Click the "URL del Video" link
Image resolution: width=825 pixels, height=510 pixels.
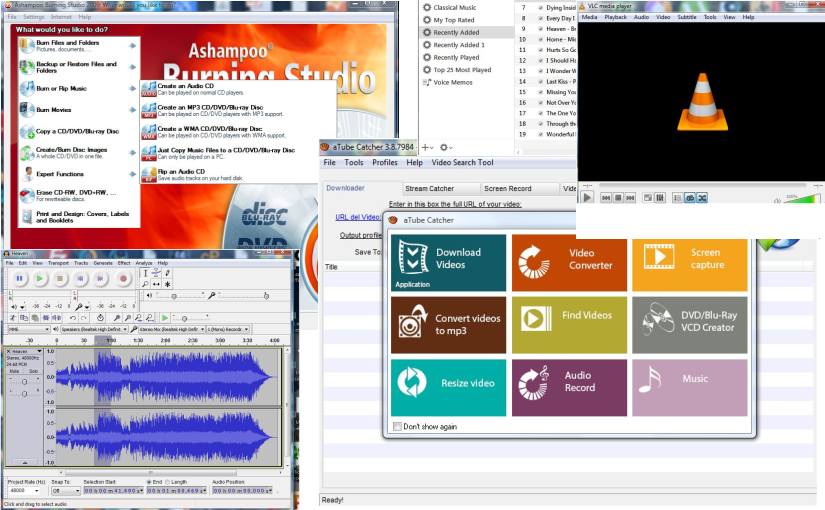[357, 217]
